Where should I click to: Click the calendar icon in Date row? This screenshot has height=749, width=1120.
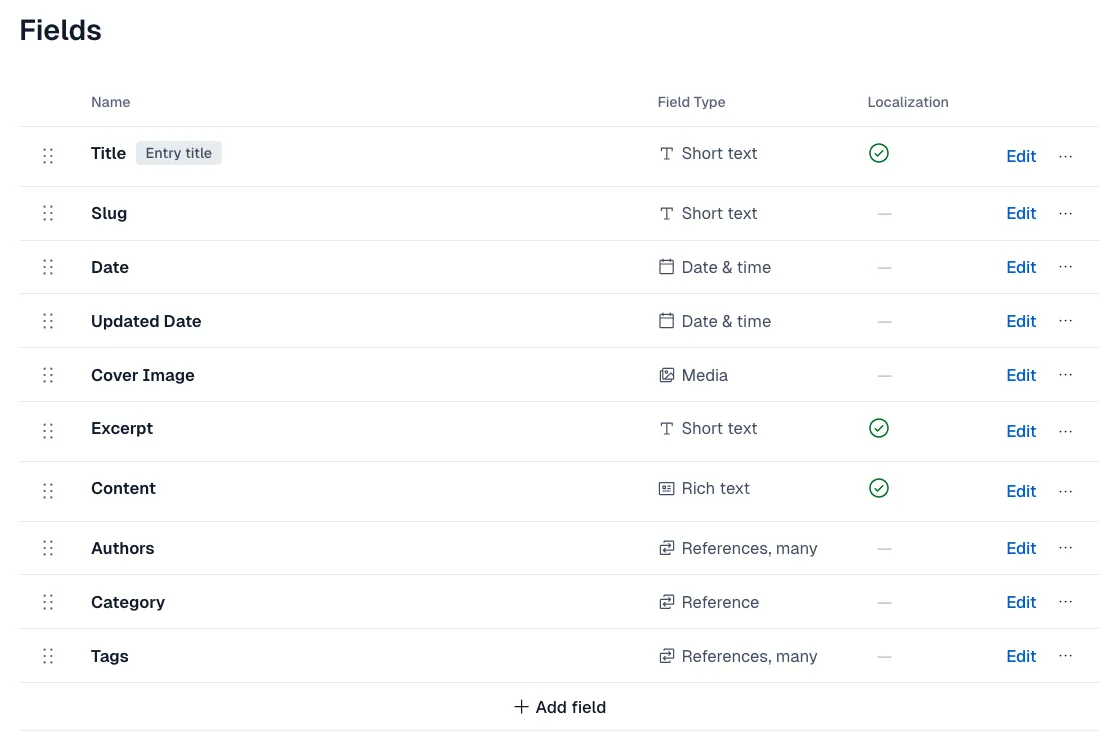(666, 267)
